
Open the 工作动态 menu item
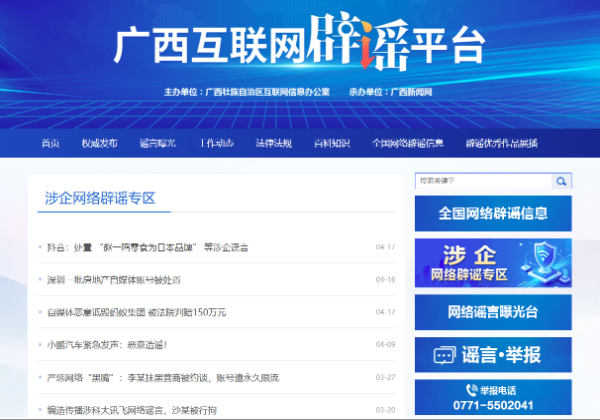pyautogui.click(x=215, y=143)
